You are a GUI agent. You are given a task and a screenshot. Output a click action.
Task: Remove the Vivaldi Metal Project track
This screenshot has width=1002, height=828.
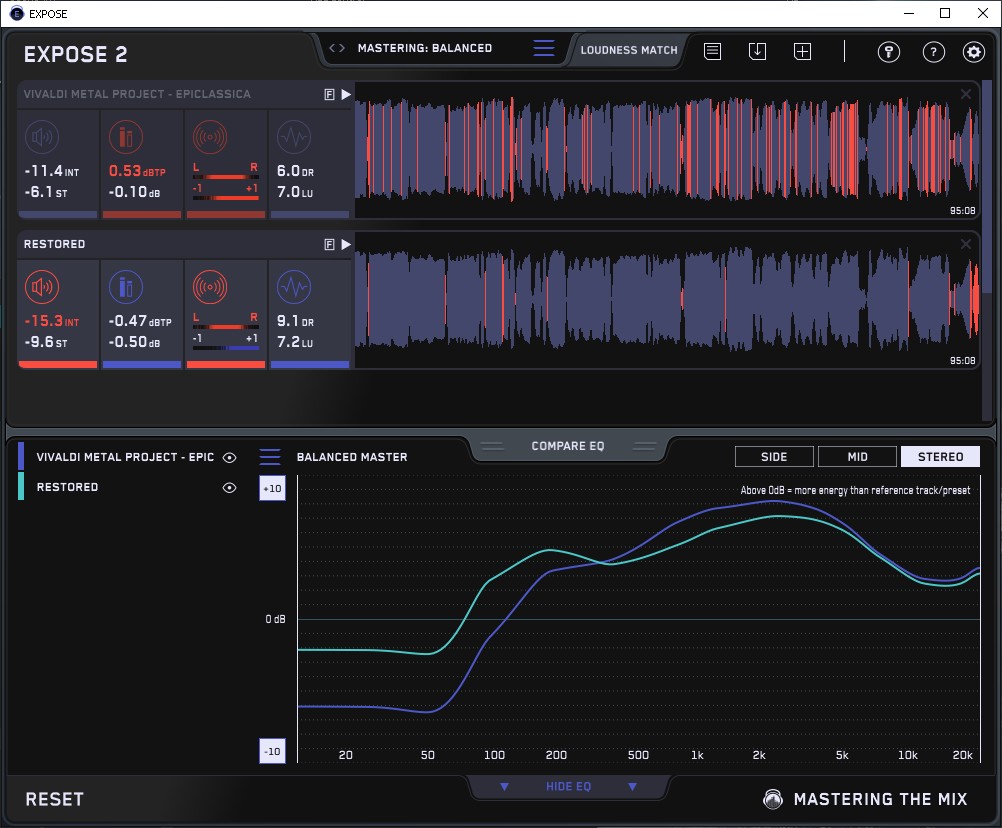(x=966, y=94)
